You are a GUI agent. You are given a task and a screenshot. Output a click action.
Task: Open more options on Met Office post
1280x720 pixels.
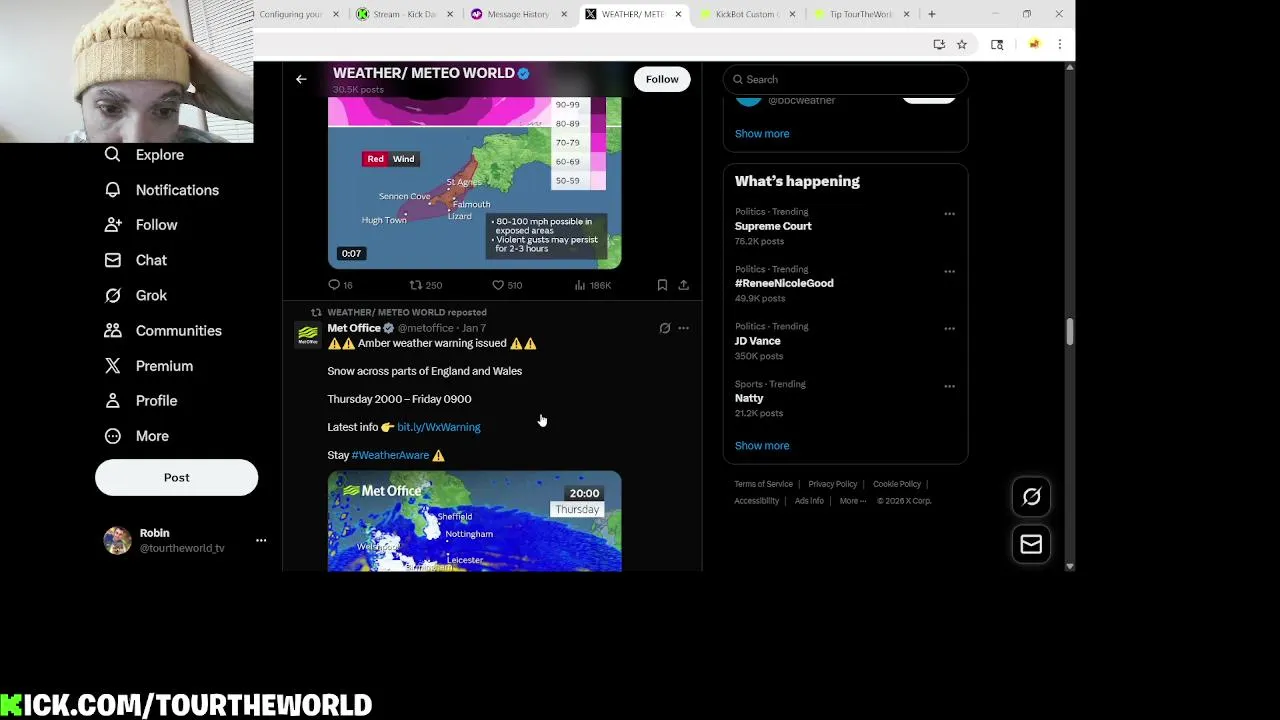pos(684,328)
